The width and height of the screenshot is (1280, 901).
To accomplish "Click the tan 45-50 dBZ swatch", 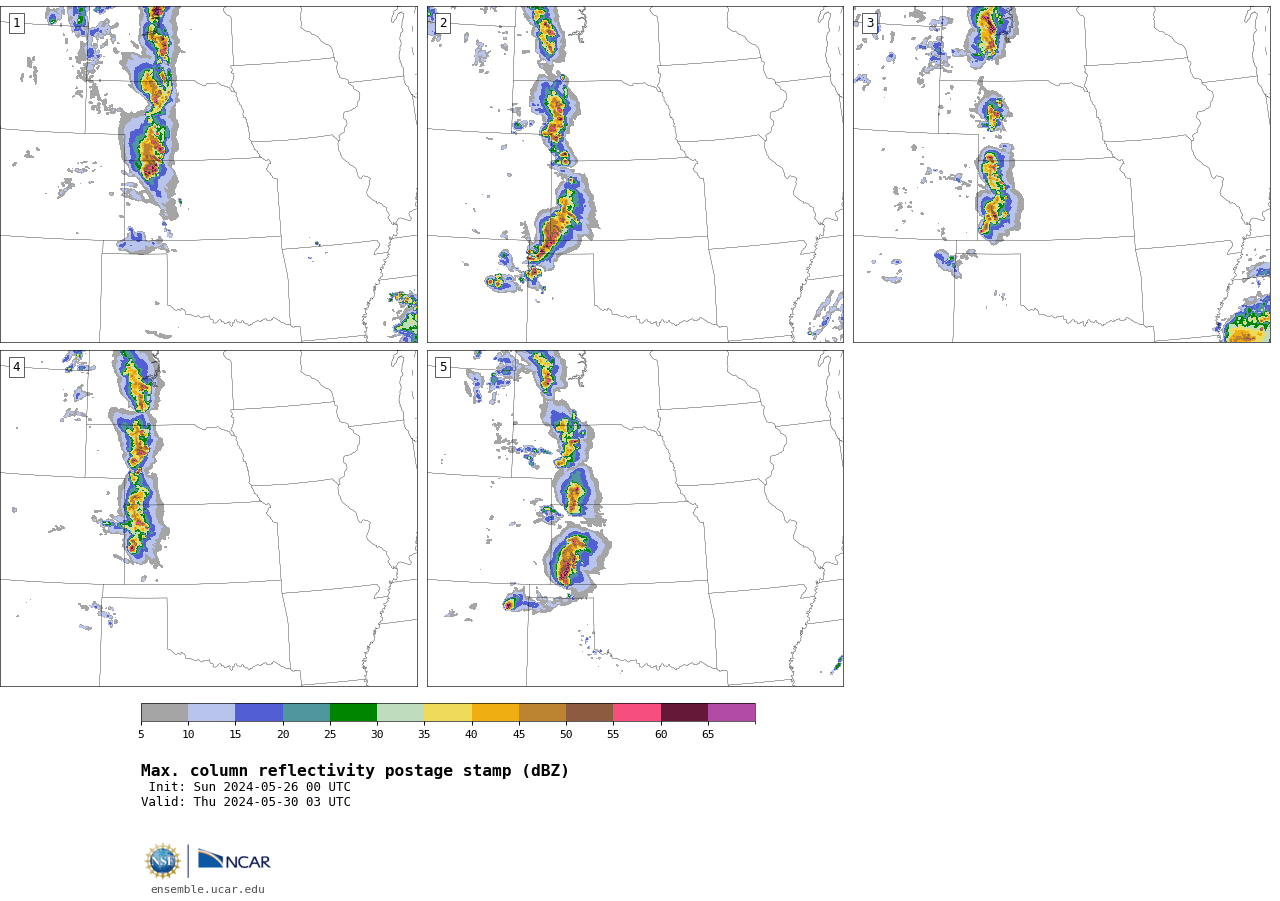I will coord(542,712).
